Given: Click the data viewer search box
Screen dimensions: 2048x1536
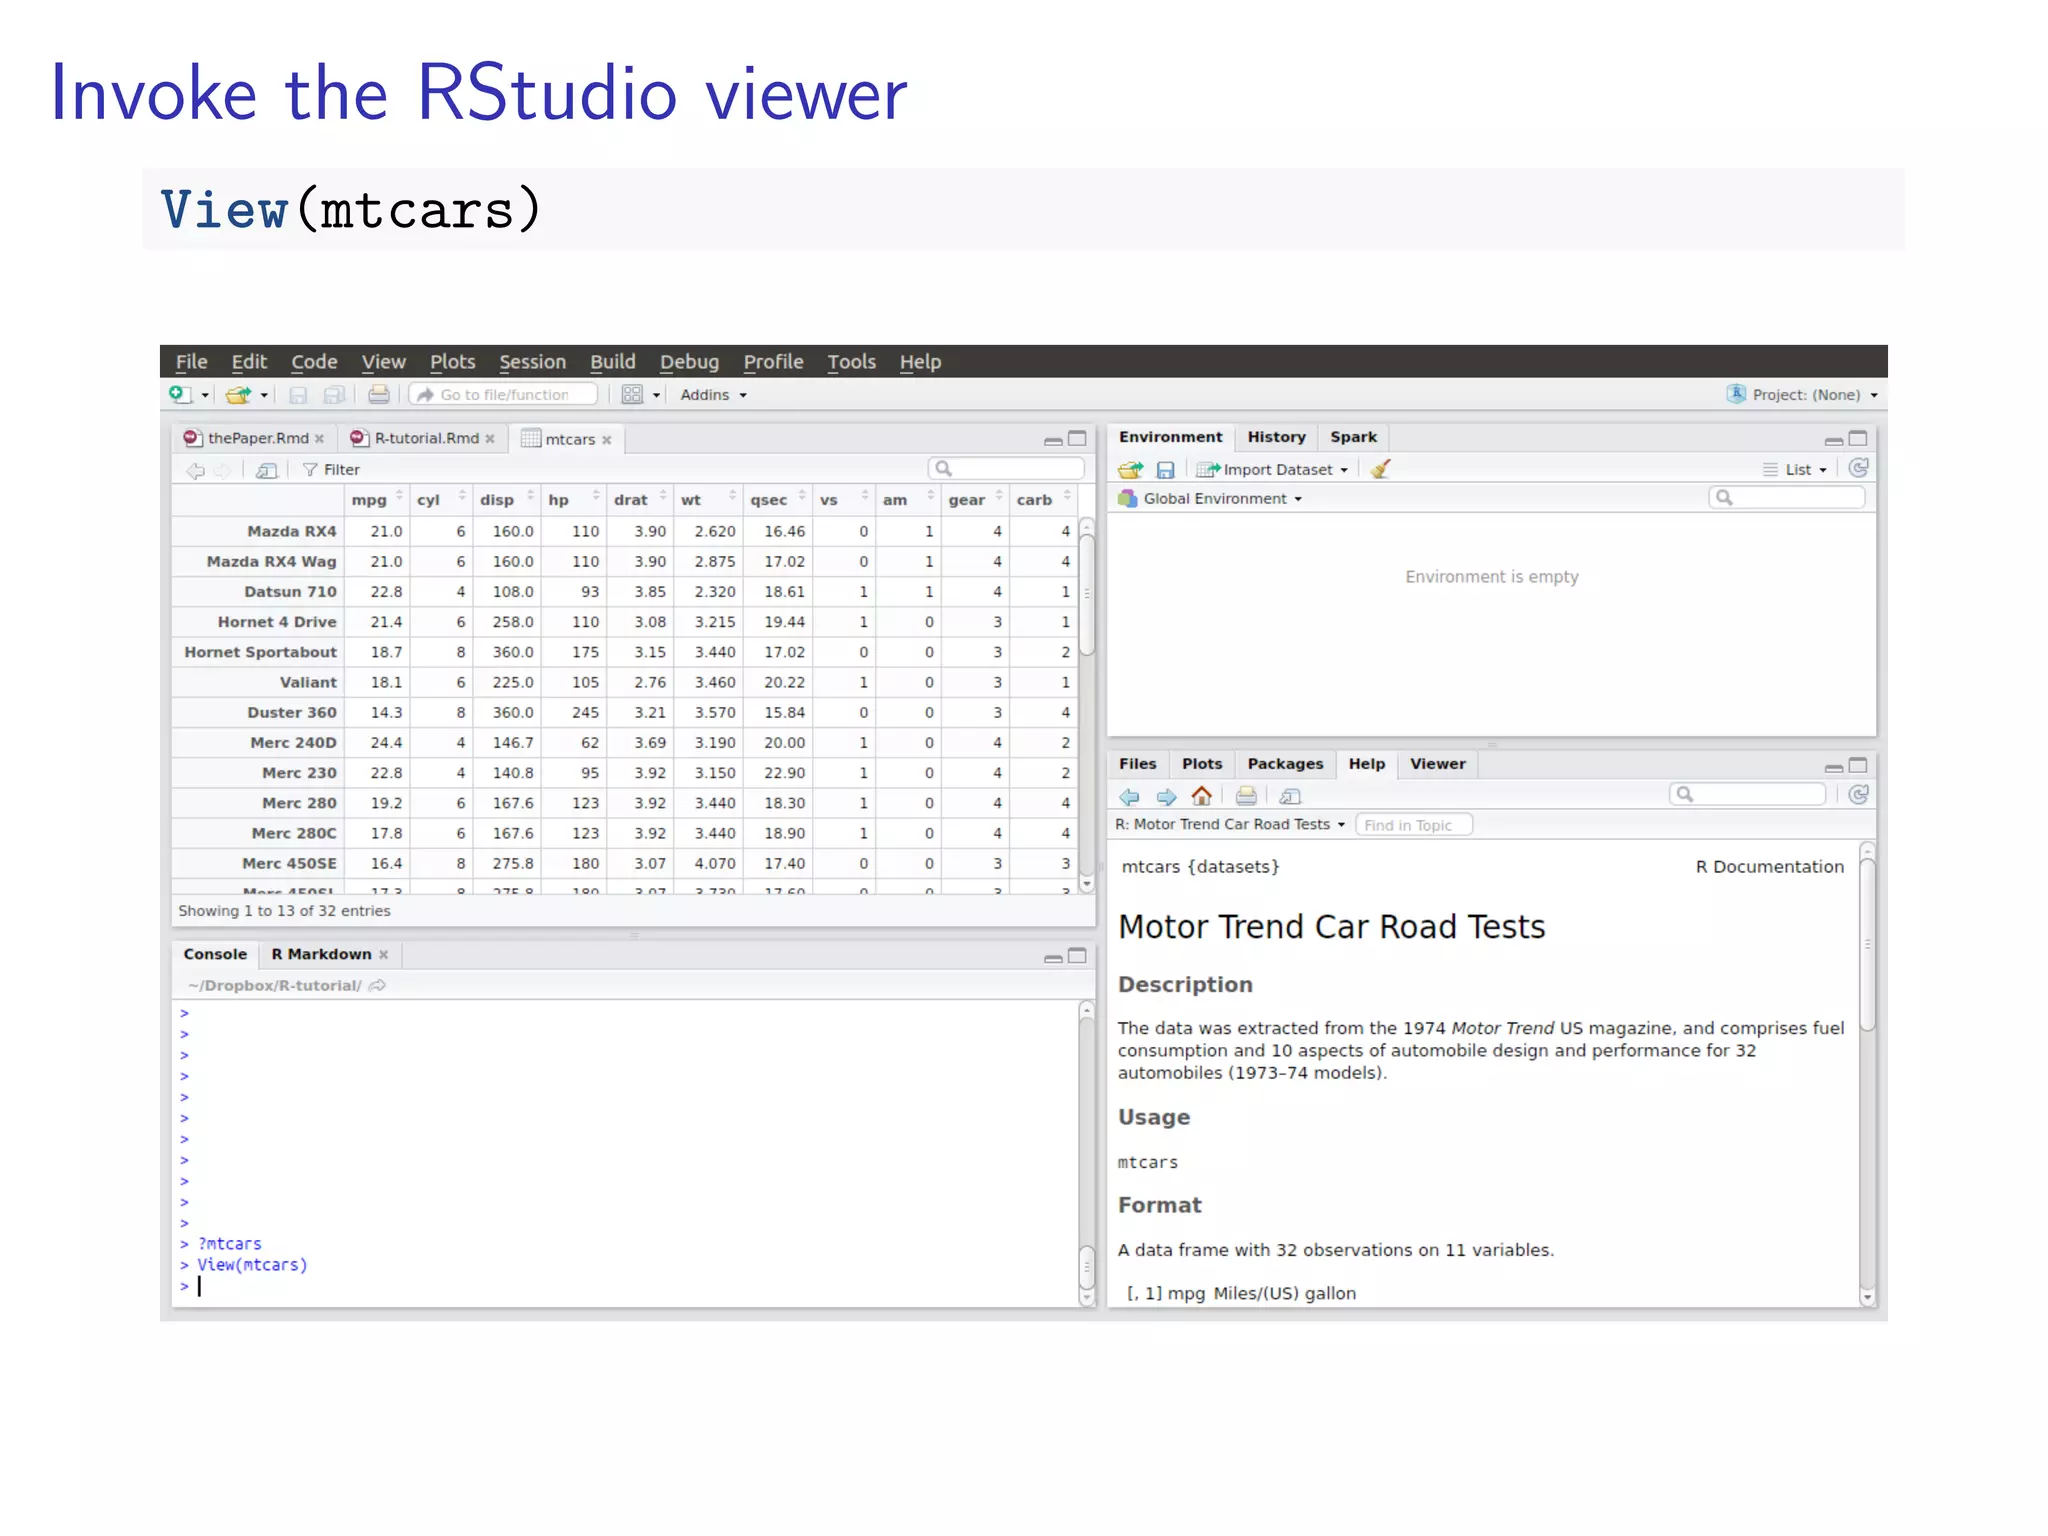Looking at the screenshot, I should 1006,468.
